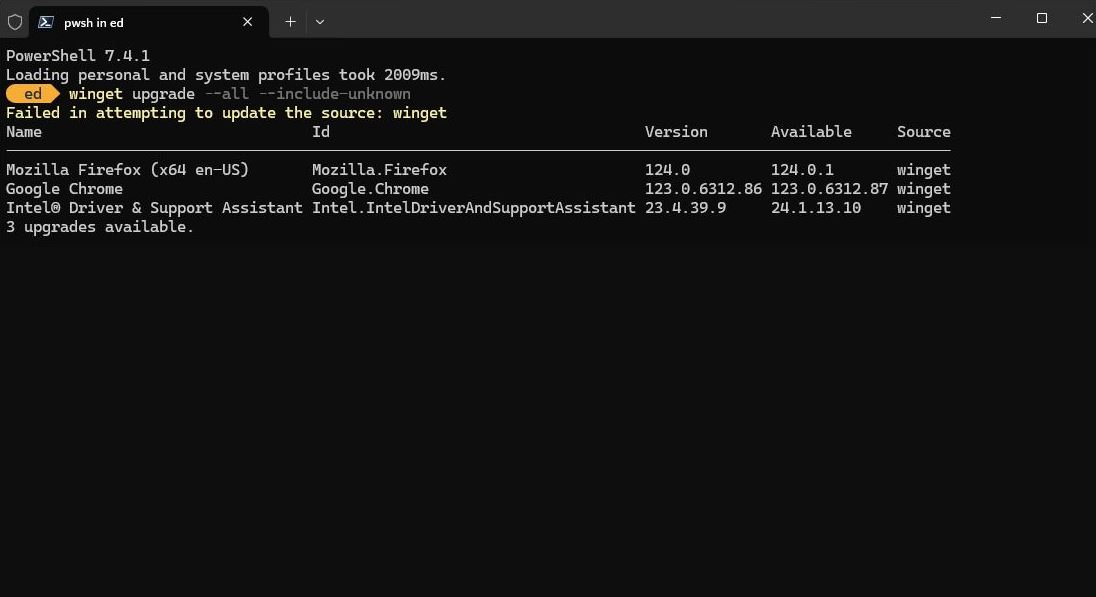Close the "pwsh in ed" tab

tap(247, 21)
